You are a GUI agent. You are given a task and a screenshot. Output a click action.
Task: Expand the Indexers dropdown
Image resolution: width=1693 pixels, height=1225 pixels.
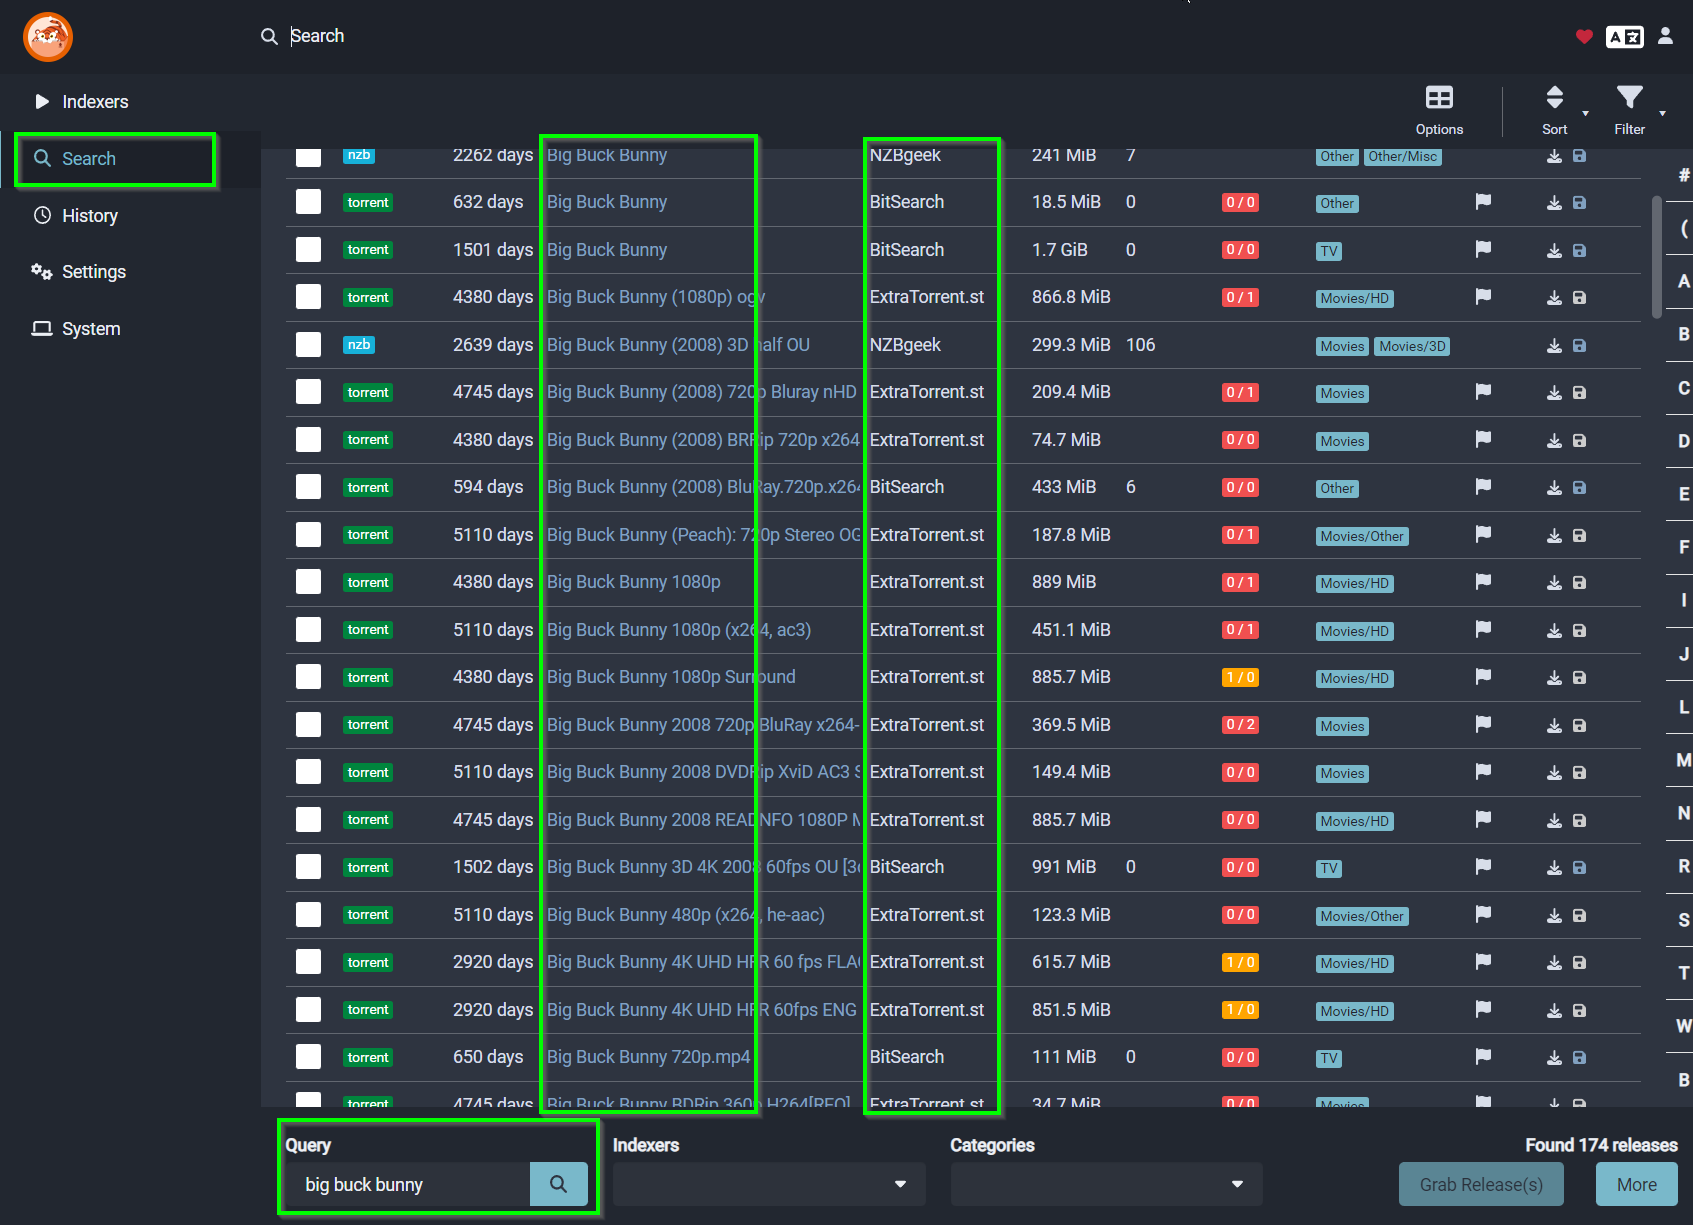pos(768,1184)
